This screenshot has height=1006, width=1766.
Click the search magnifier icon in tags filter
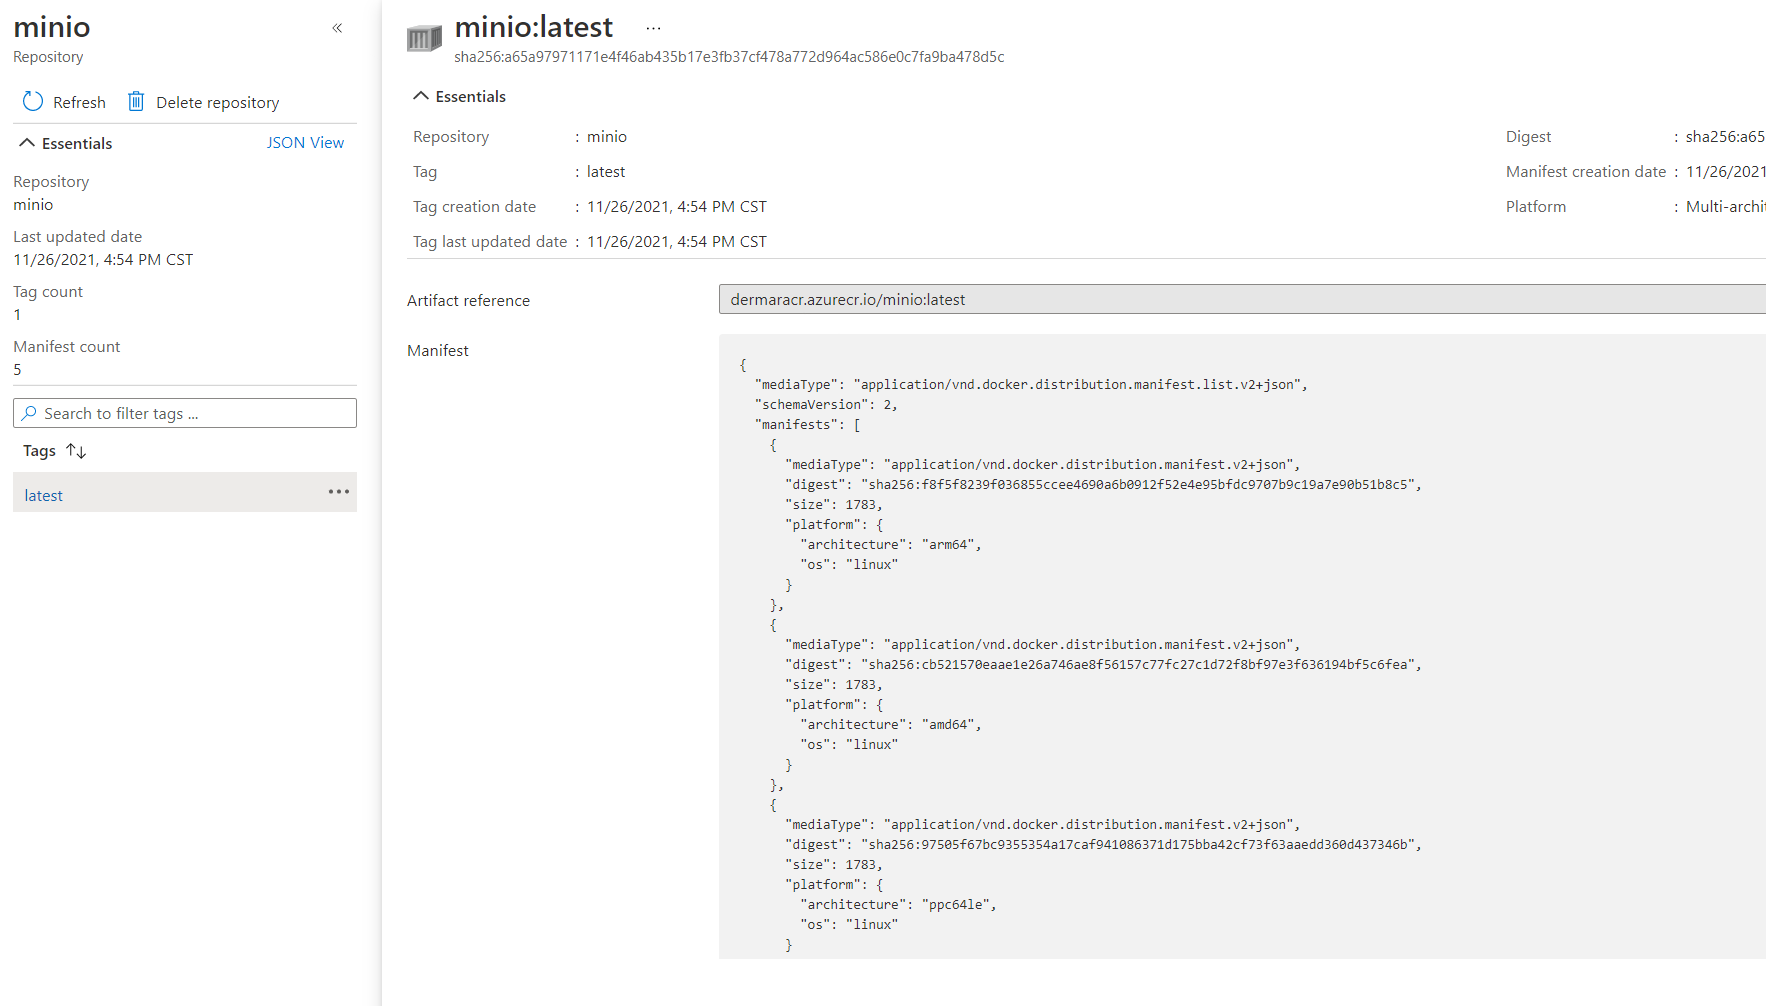click(x=30, y=413)
